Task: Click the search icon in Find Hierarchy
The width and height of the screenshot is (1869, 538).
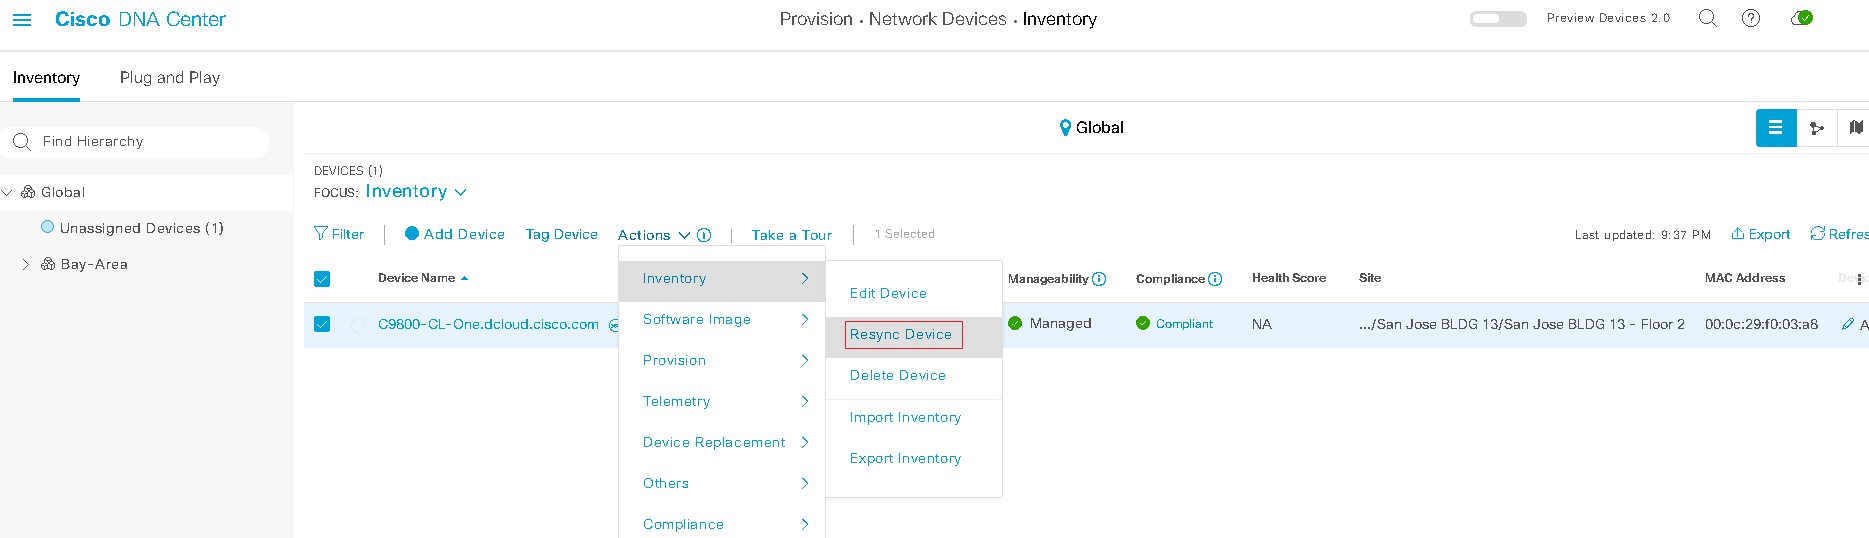Action: tap(21, 142)
